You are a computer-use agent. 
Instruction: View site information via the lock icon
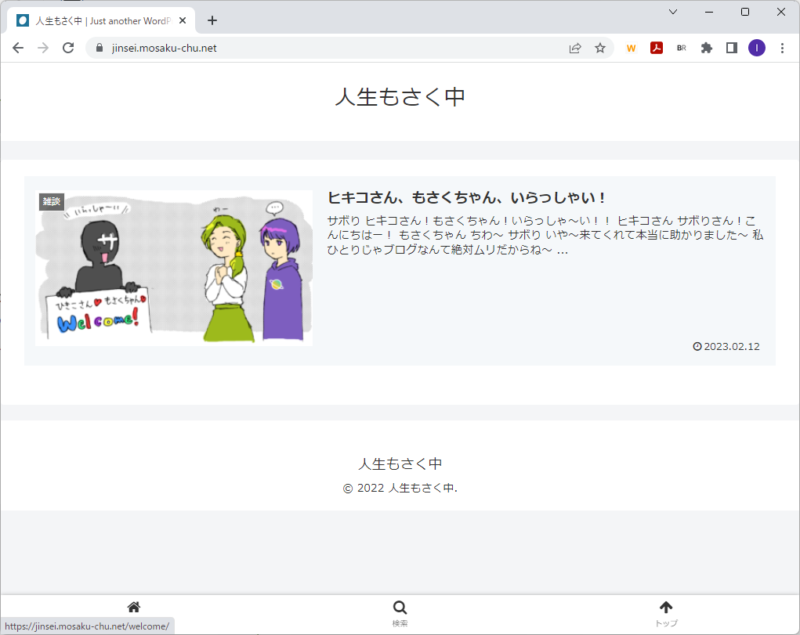click(x=98, y=47)
